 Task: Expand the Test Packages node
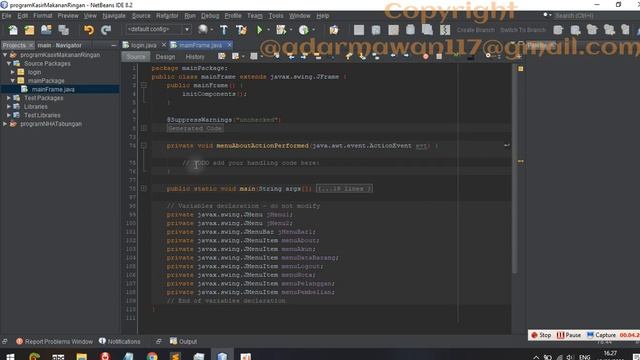(x=9, y=98)
